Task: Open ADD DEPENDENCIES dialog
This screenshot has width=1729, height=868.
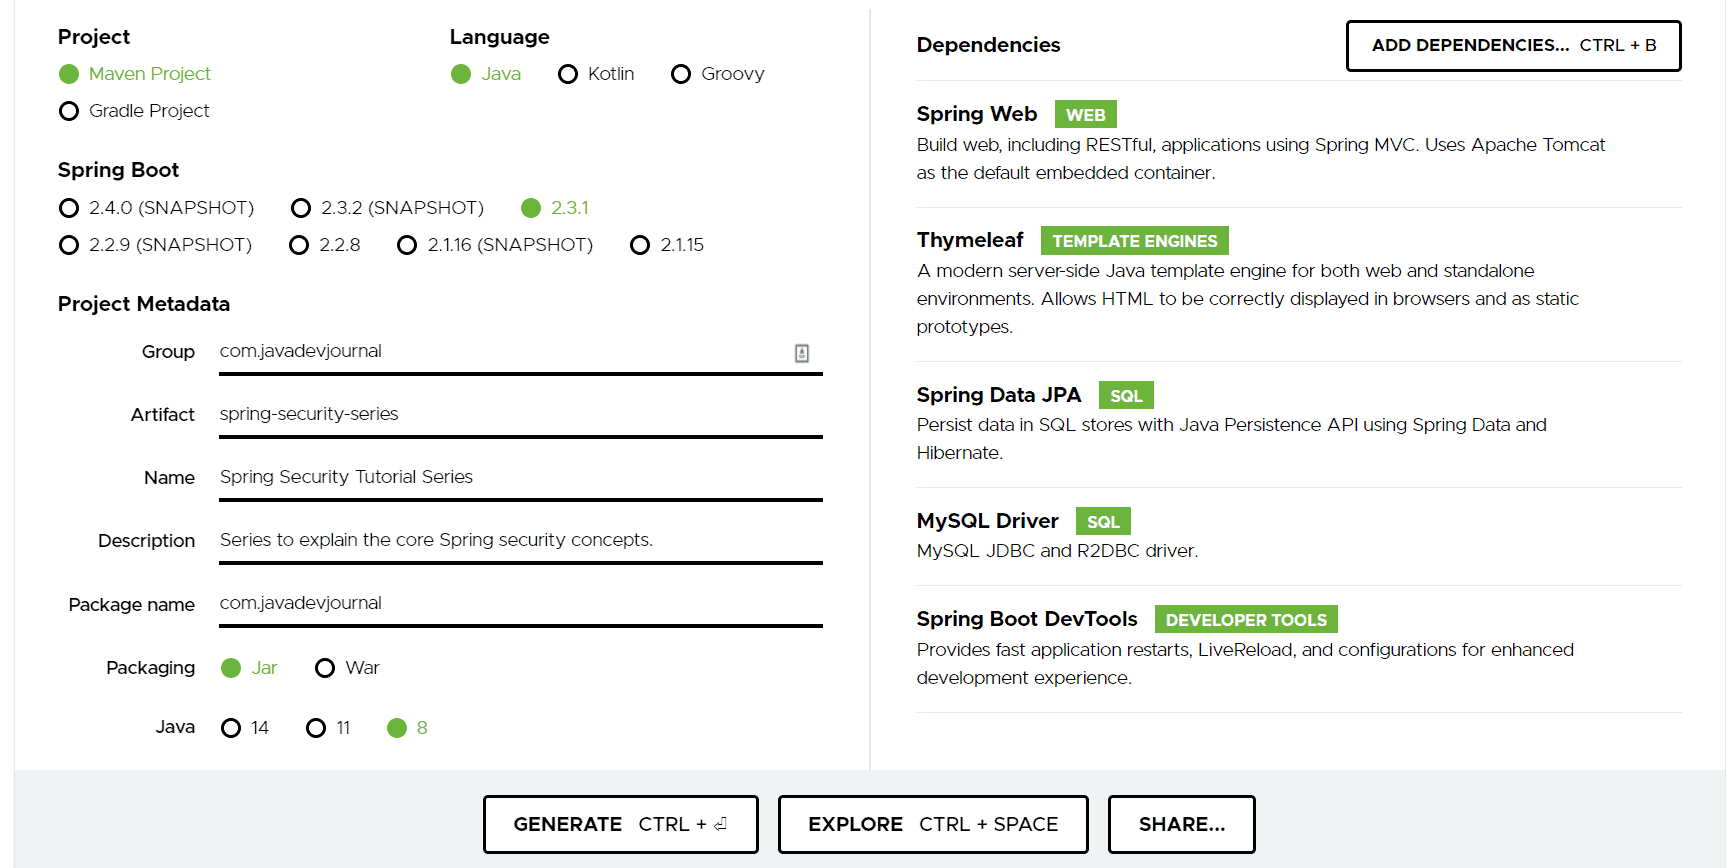Action: (x=1513, y=46)
